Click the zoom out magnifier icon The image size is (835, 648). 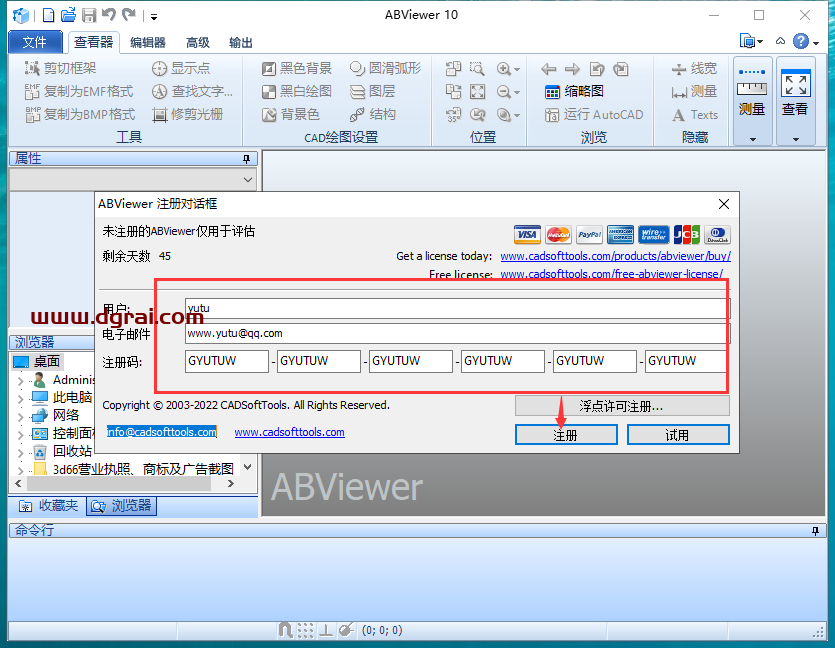pyautogui.click(x=504, y=92)
